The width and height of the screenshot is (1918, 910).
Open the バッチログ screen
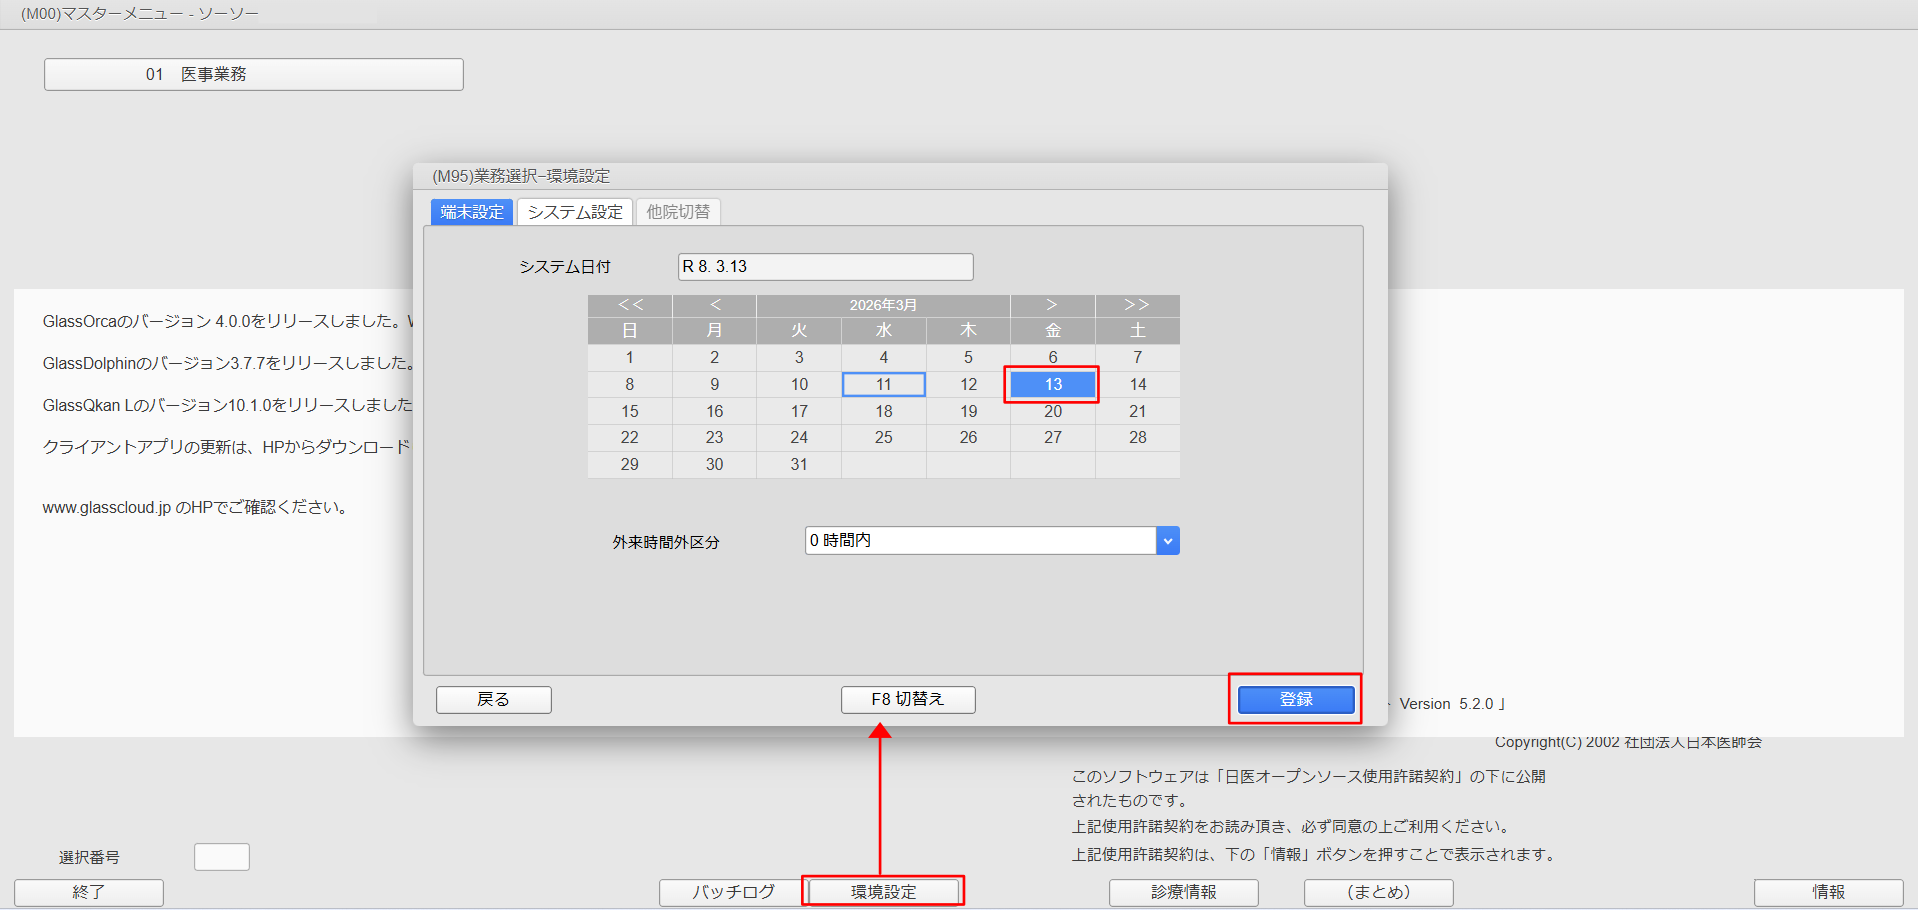pyautogui.click(x=731, y=892)
